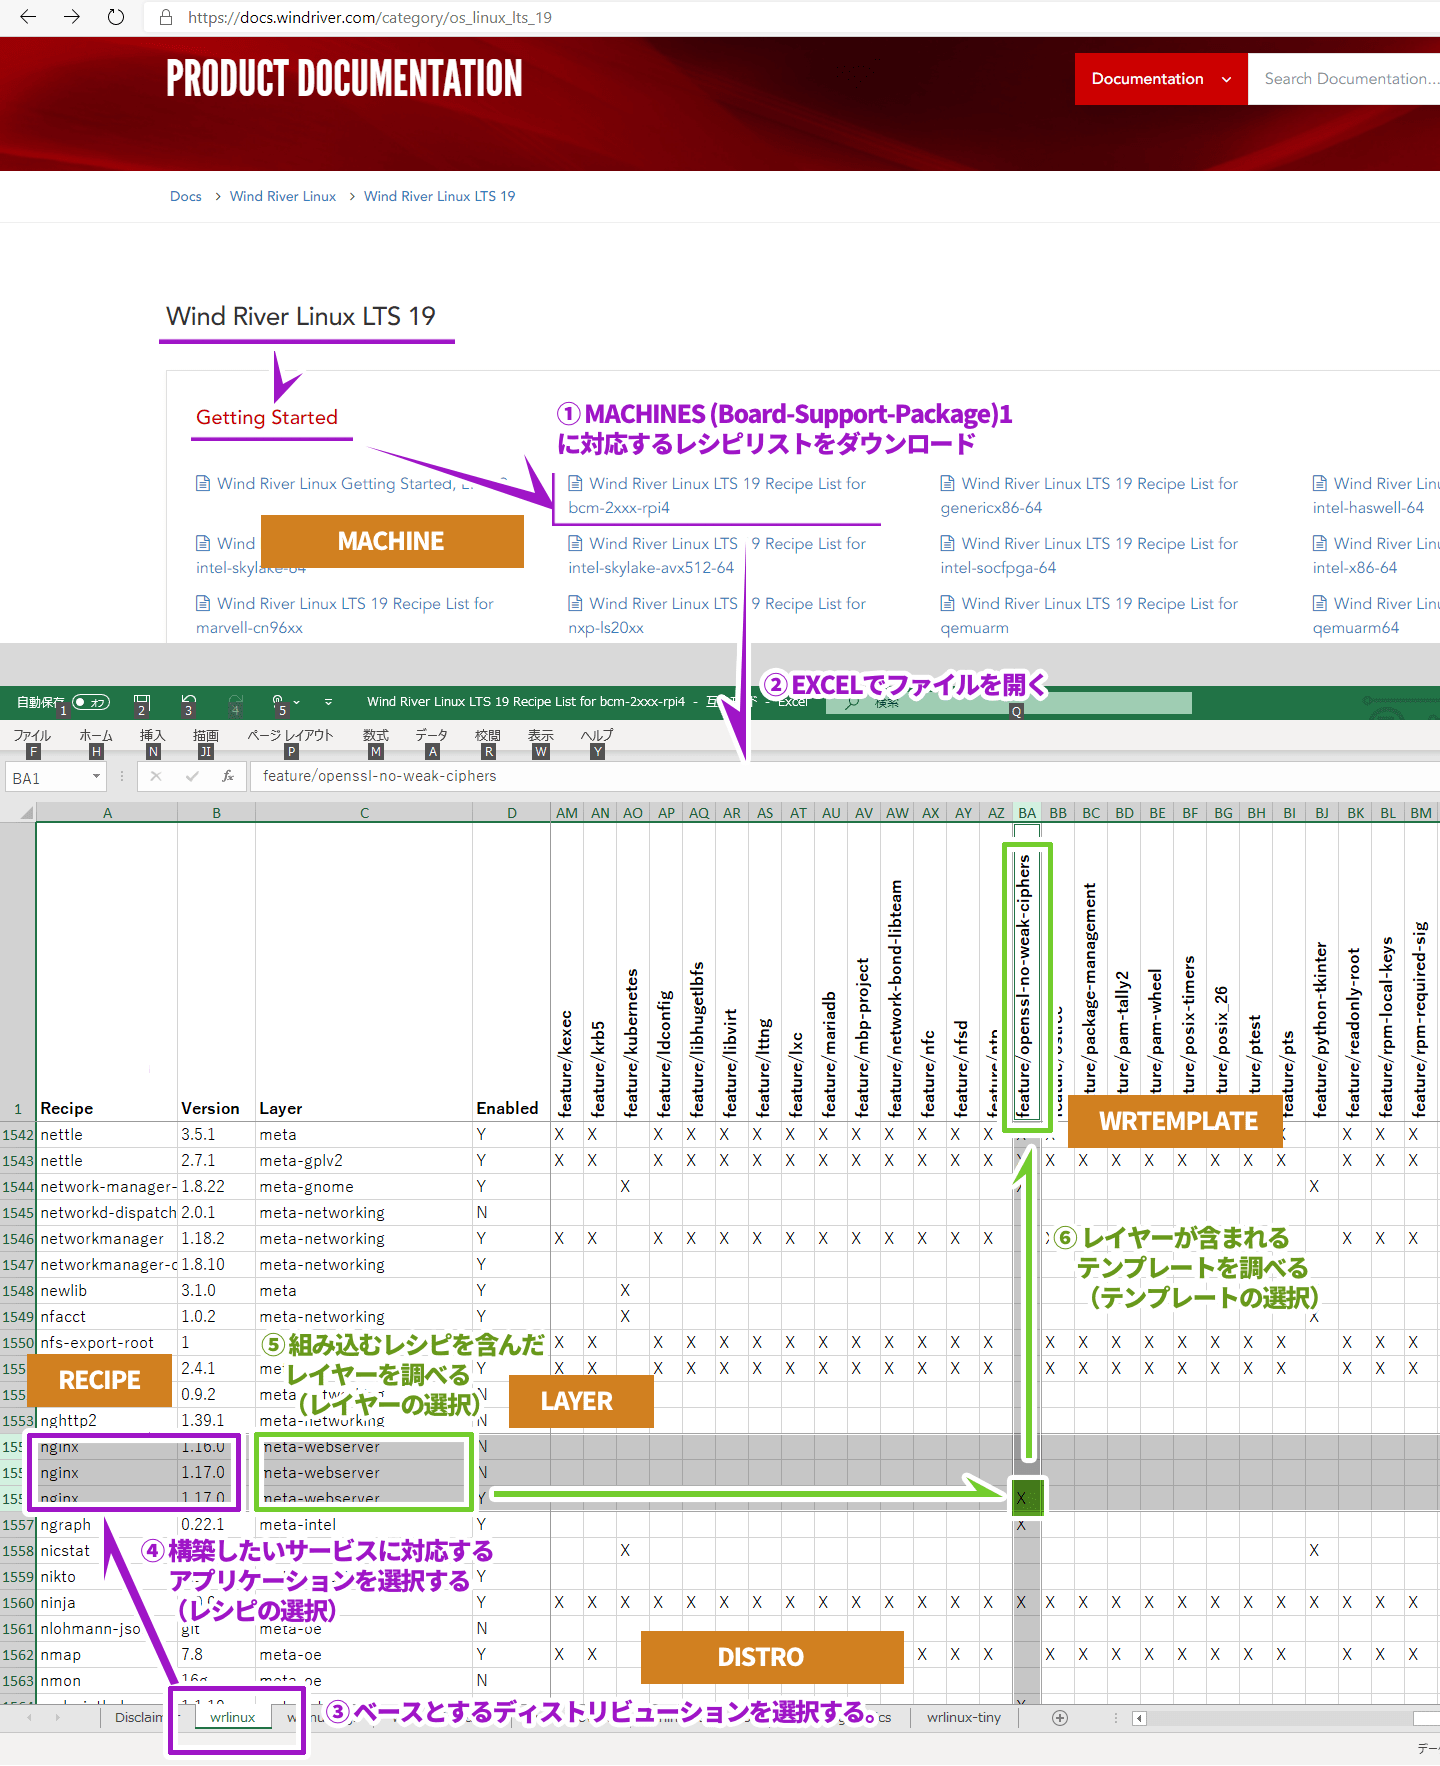Click the meta-gnome layer cell

(x=364, y=1187)
